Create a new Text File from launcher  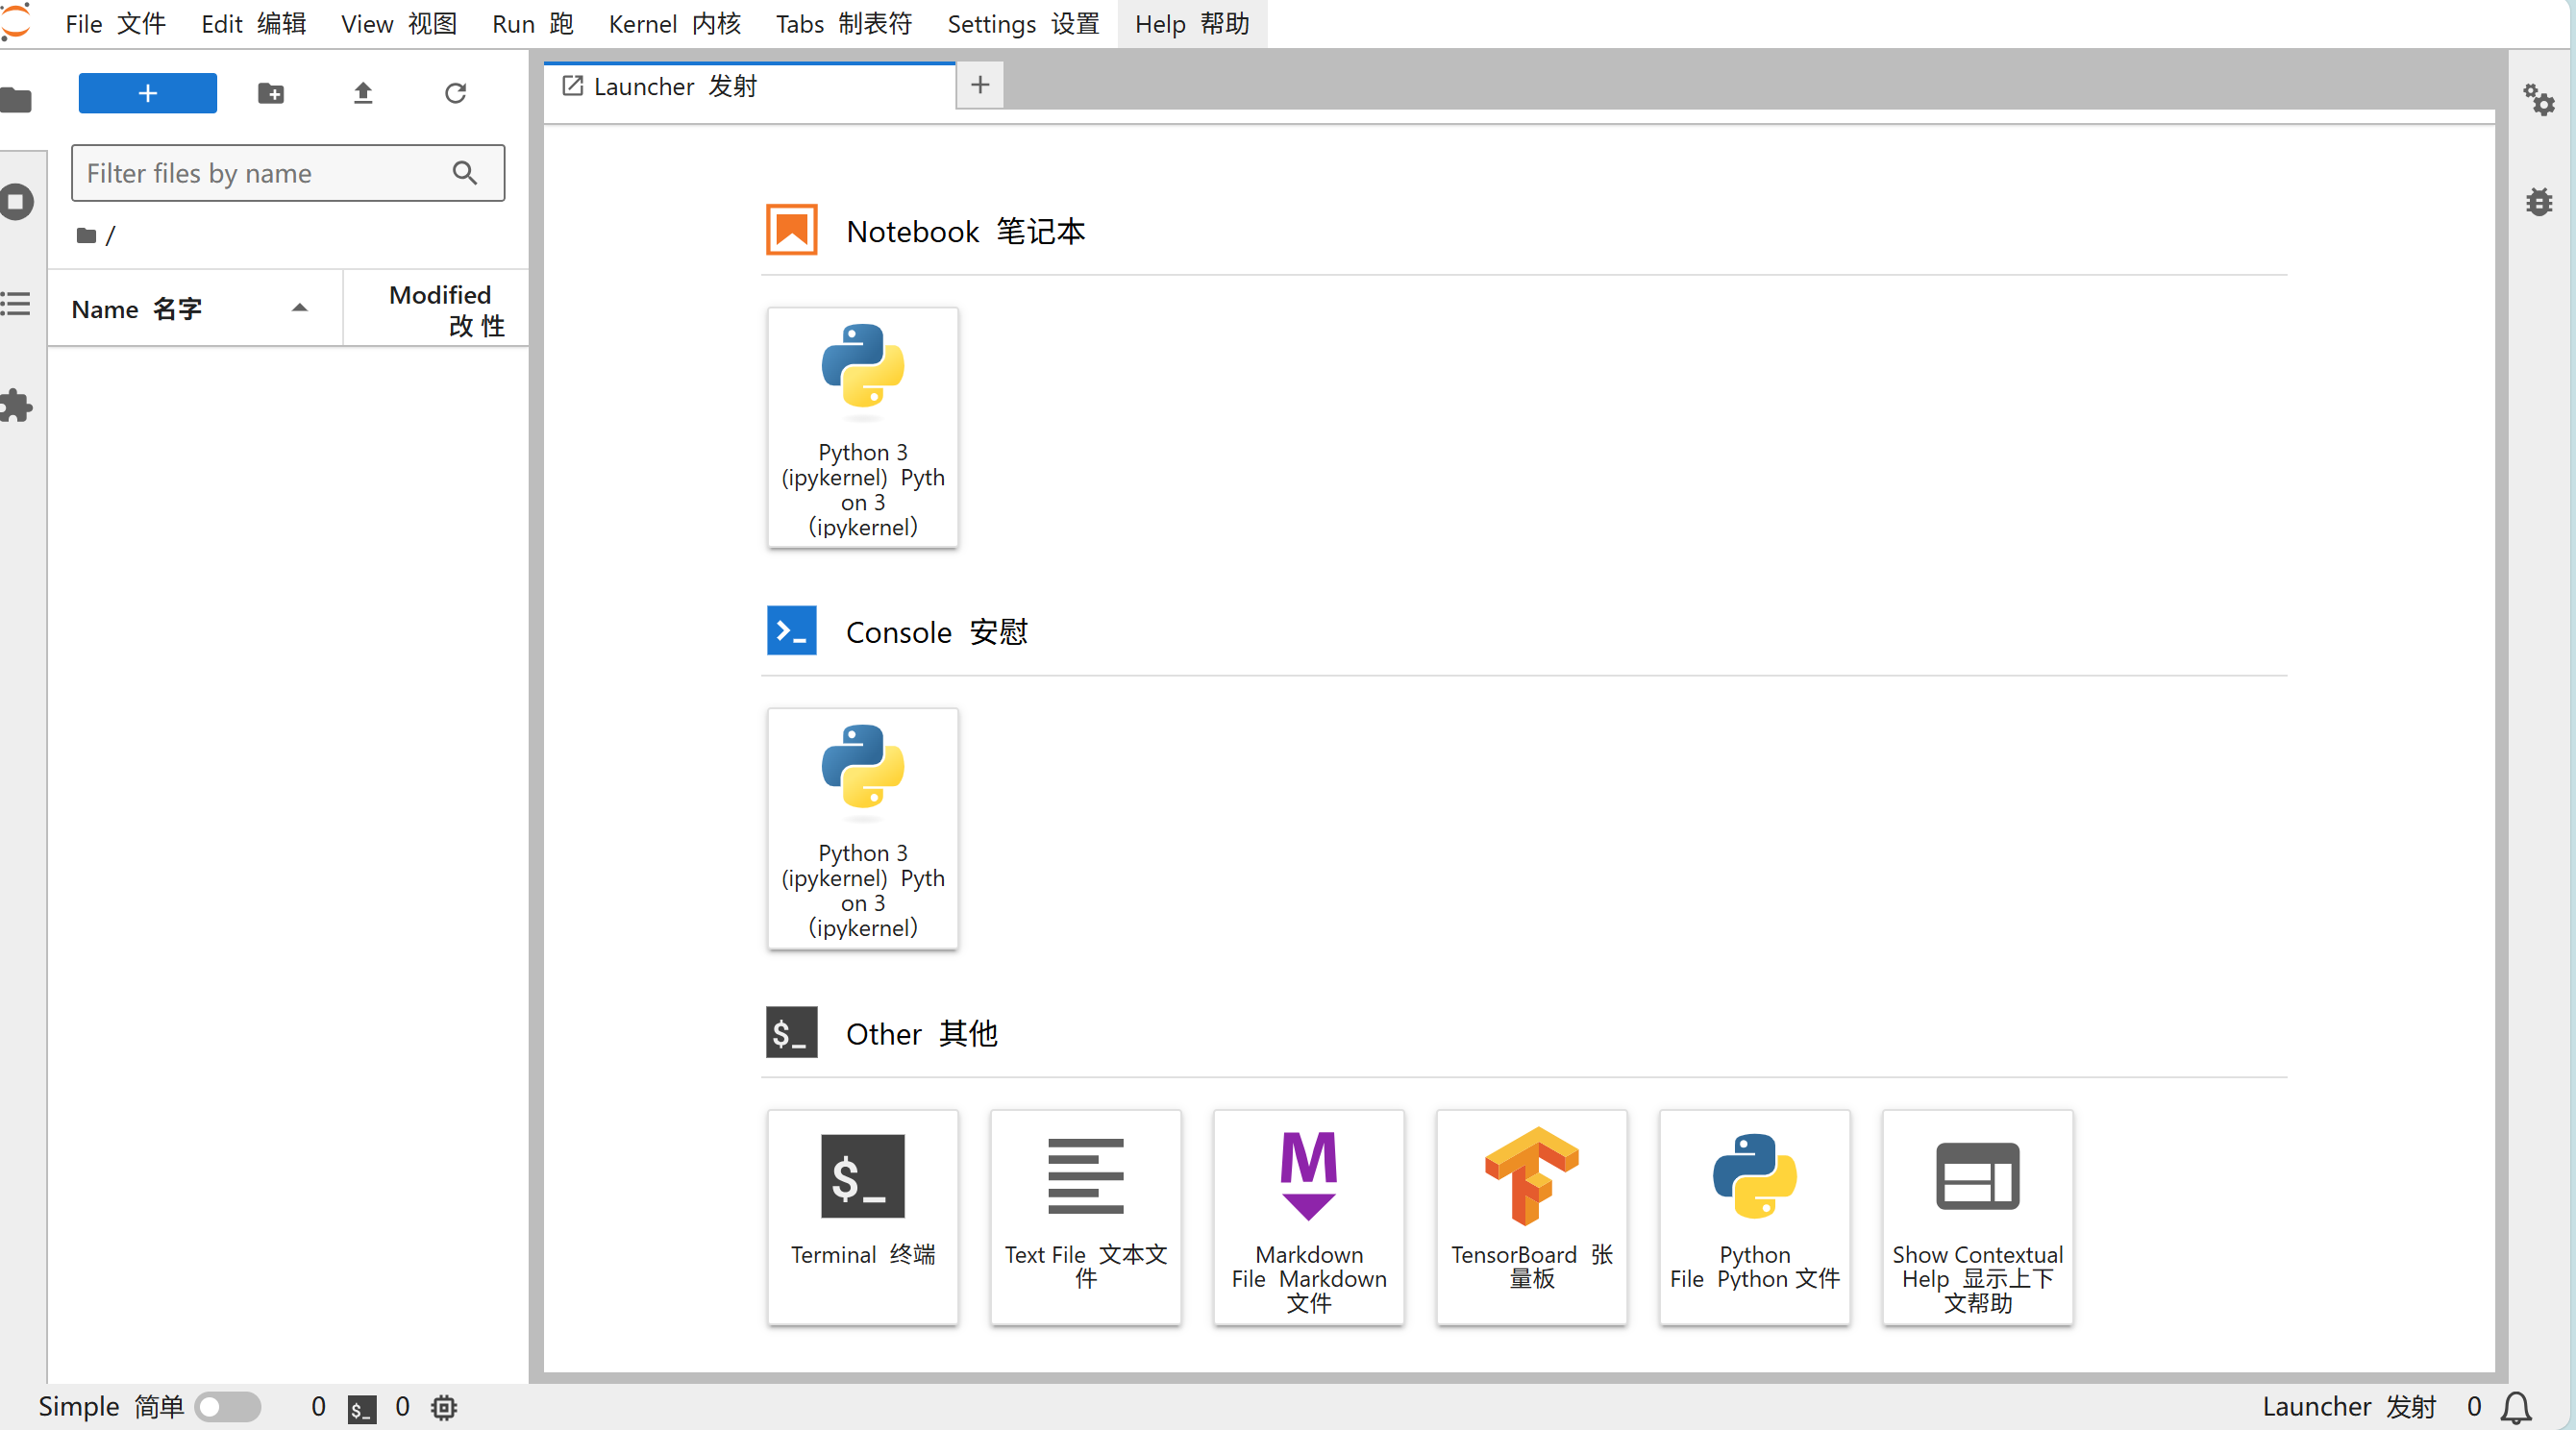click(1085, 1217)
